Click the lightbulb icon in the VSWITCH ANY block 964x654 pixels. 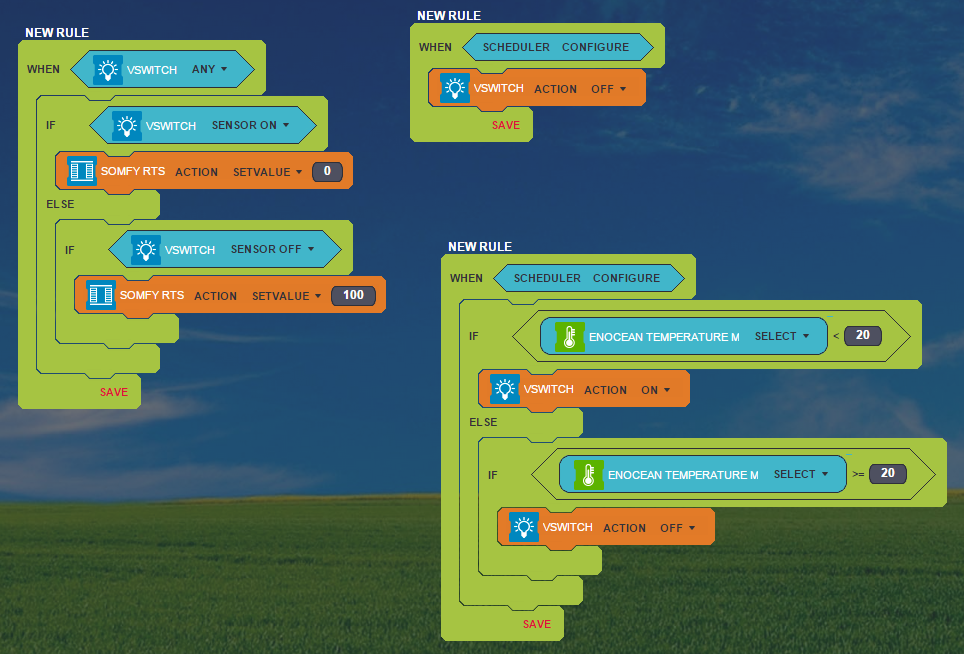(108, 70)
